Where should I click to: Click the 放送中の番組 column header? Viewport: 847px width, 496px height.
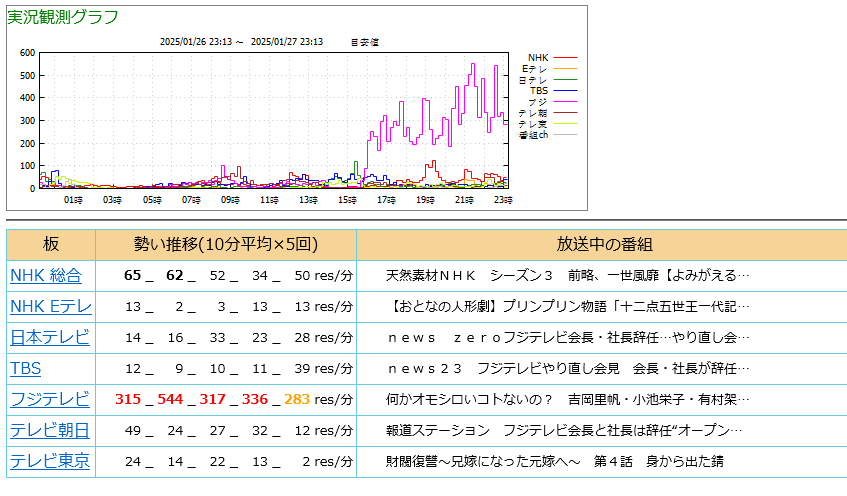pyautogui.click(x=604, y=244)
